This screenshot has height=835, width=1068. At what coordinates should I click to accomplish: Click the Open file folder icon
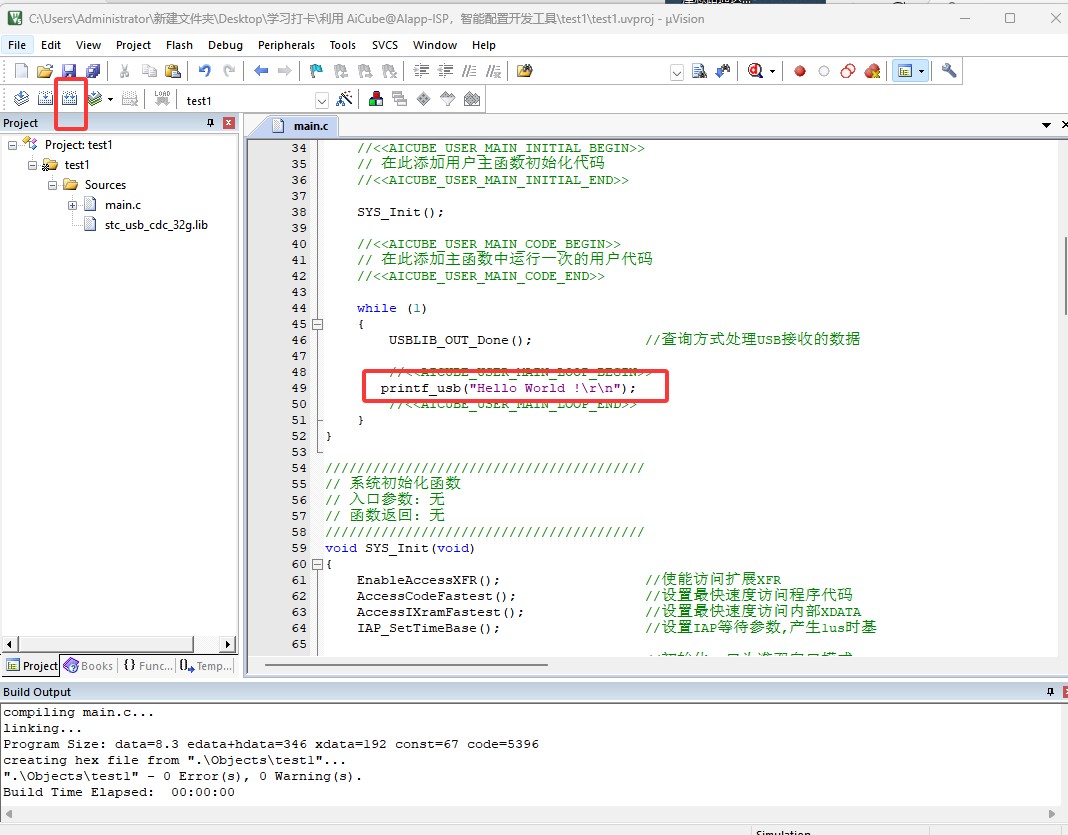point(45,71)
